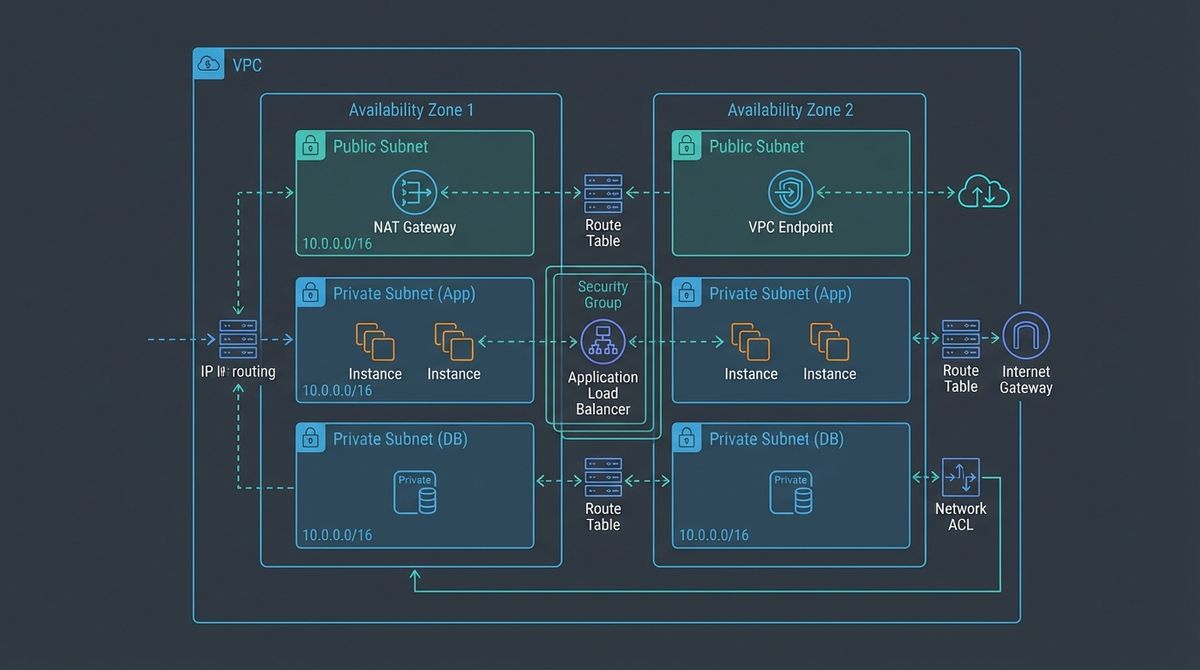Click the Public Subnet lock icon in Zone 2

tap(686, 145)
